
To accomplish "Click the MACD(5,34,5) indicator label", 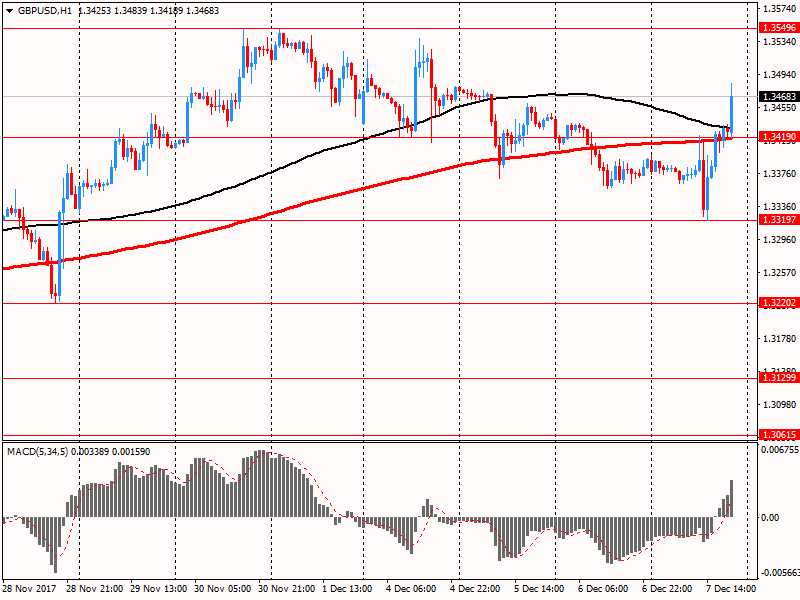I will [x=38, y=452].
